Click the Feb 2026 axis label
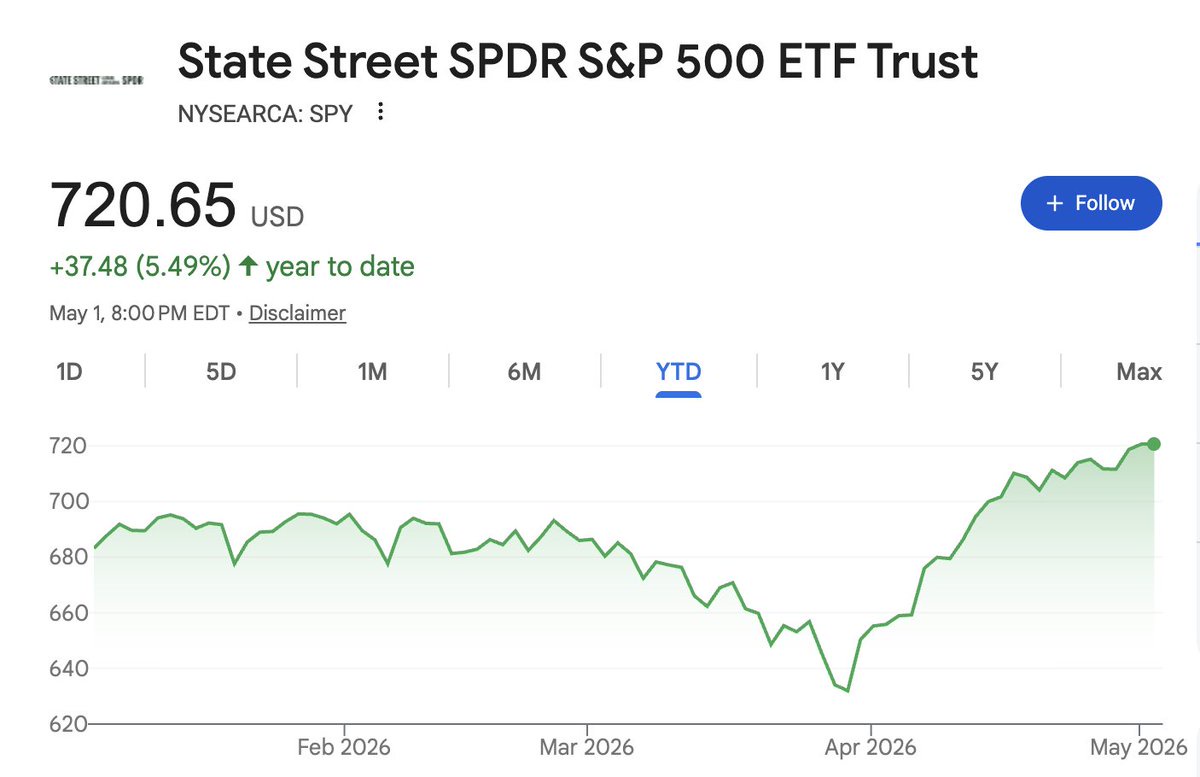Image resolution: width=1200 pixels, height=777 pixels. coord(344,747)
